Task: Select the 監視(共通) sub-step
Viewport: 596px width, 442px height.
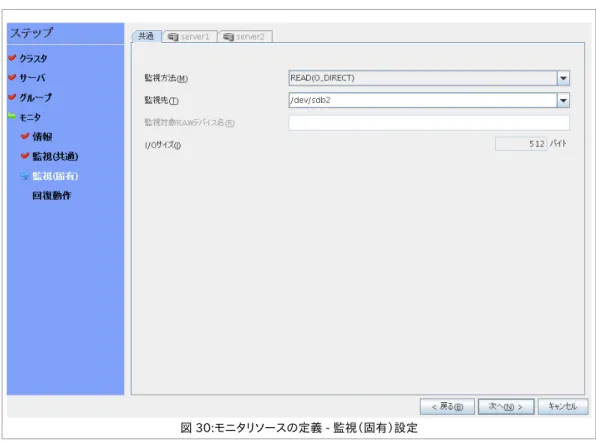Action: [55, 157]
